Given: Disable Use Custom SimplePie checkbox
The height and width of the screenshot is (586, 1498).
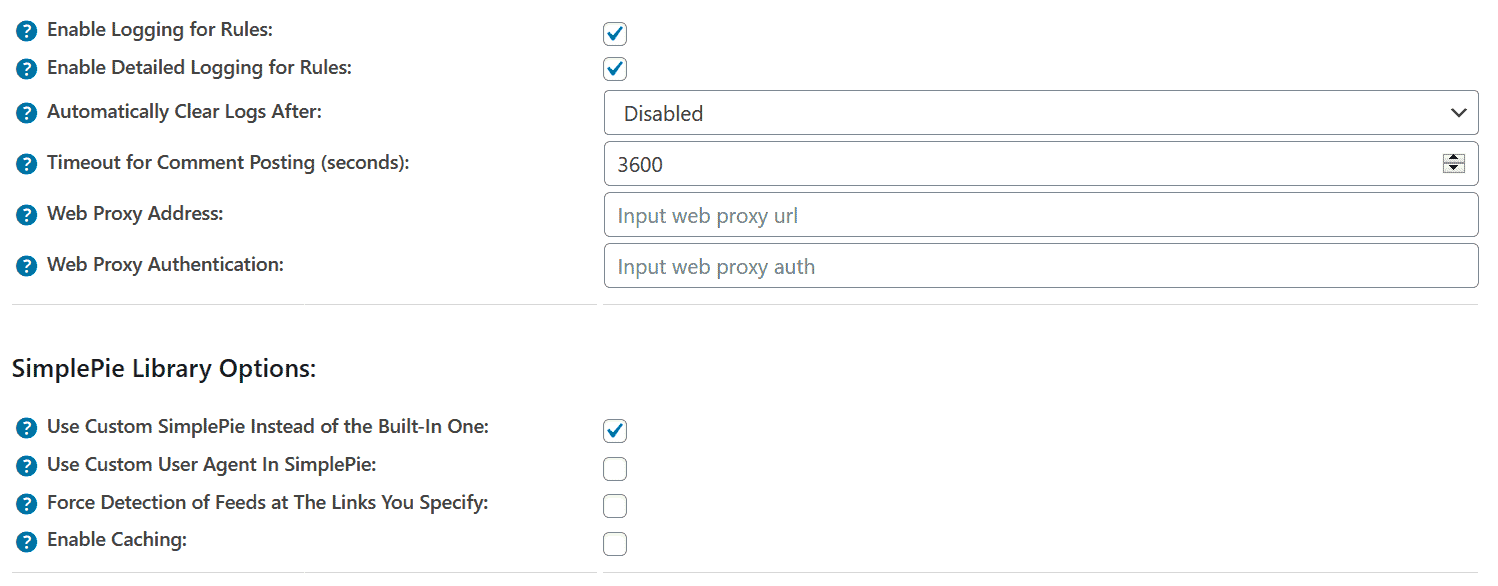Looking at the screenshot, I should click(x=615, y=431).
